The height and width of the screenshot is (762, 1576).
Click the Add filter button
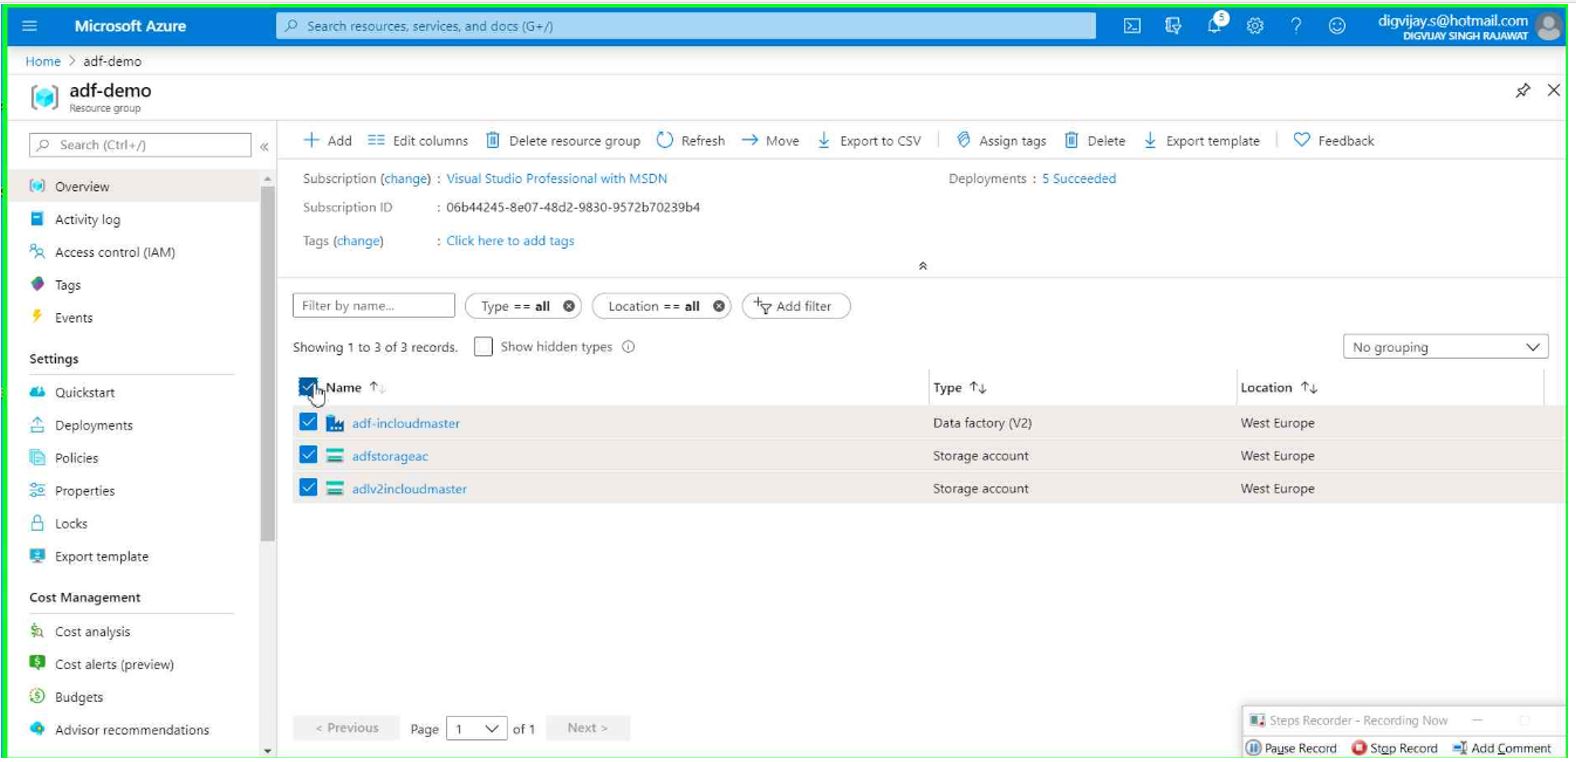coord(796,306)
